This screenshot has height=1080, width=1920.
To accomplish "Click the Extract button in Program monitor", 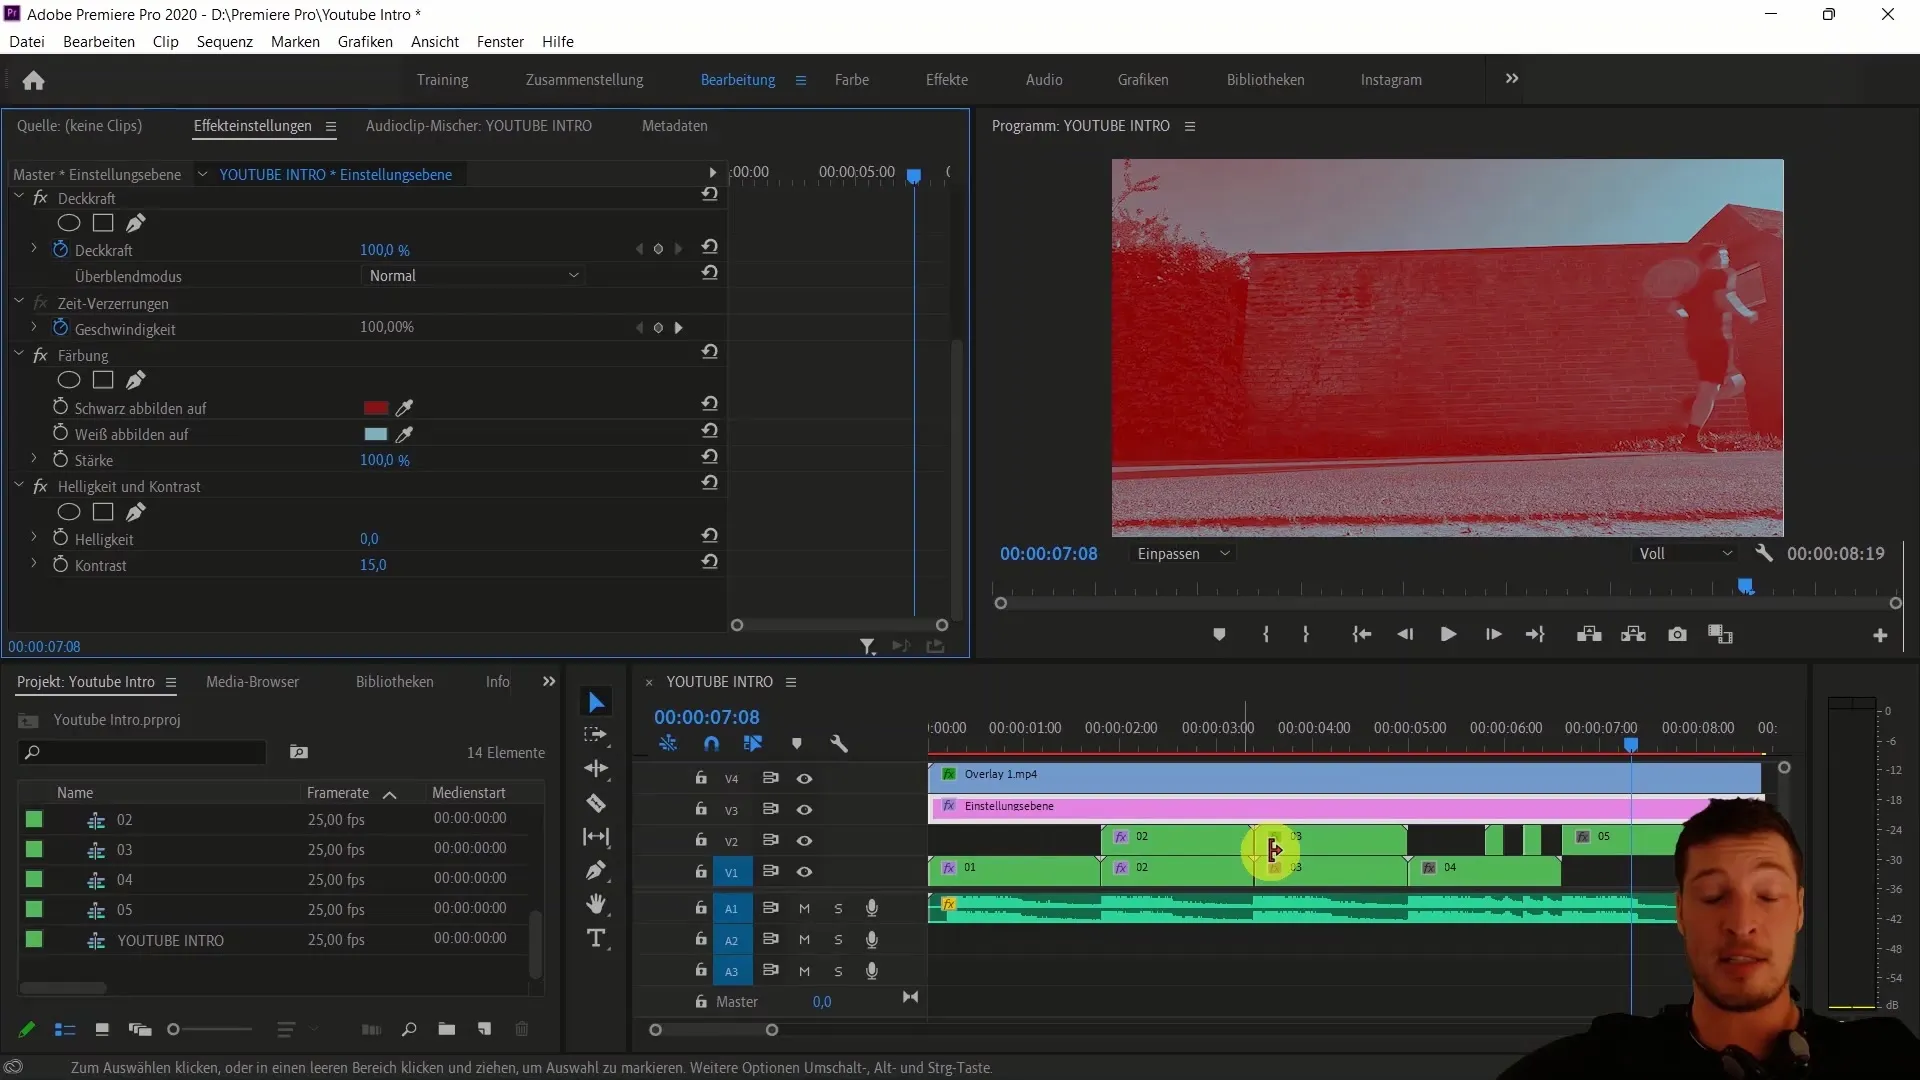I will pos(1633,634).
